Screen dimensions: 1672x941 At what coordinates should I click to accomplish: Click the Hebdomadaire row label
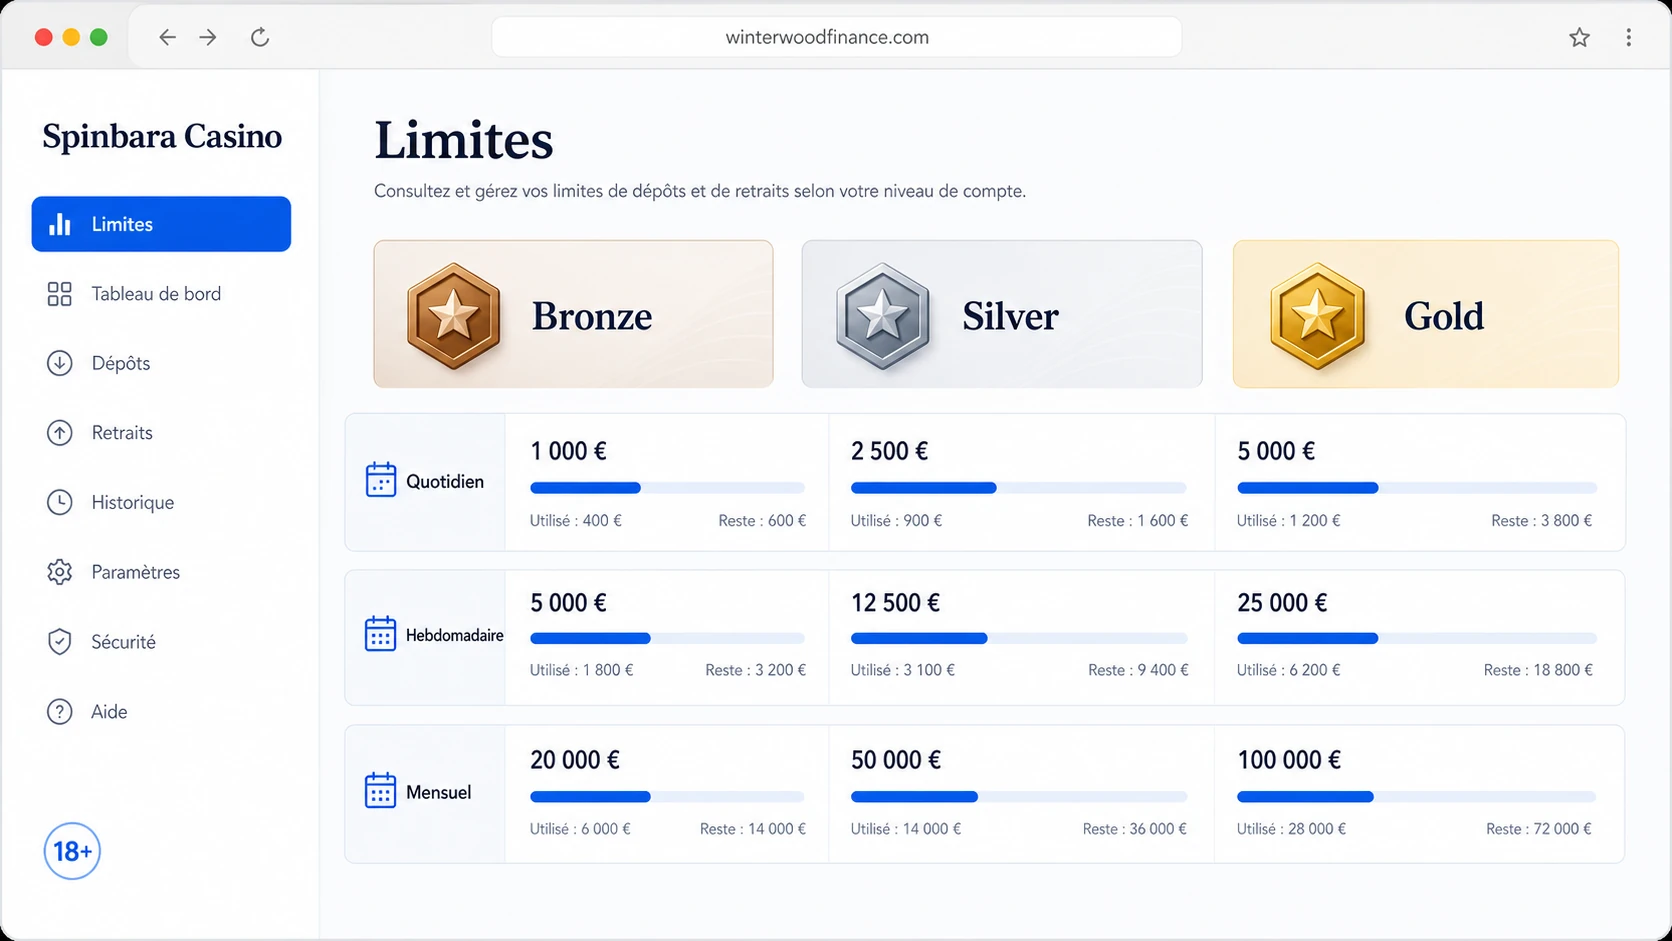(x=455, y=635)
